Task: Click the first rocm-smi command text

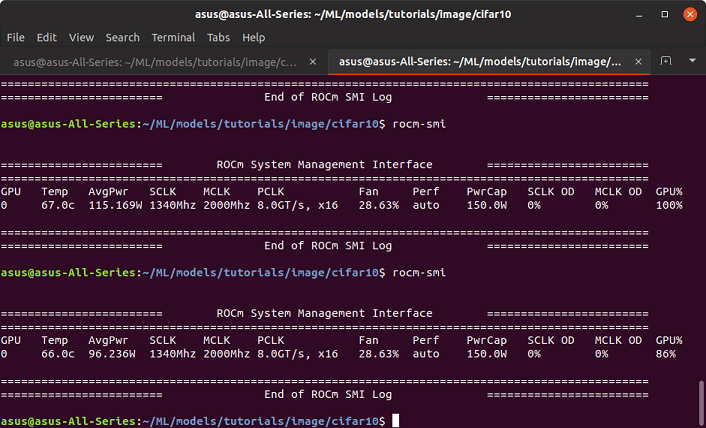Action: 419,124
